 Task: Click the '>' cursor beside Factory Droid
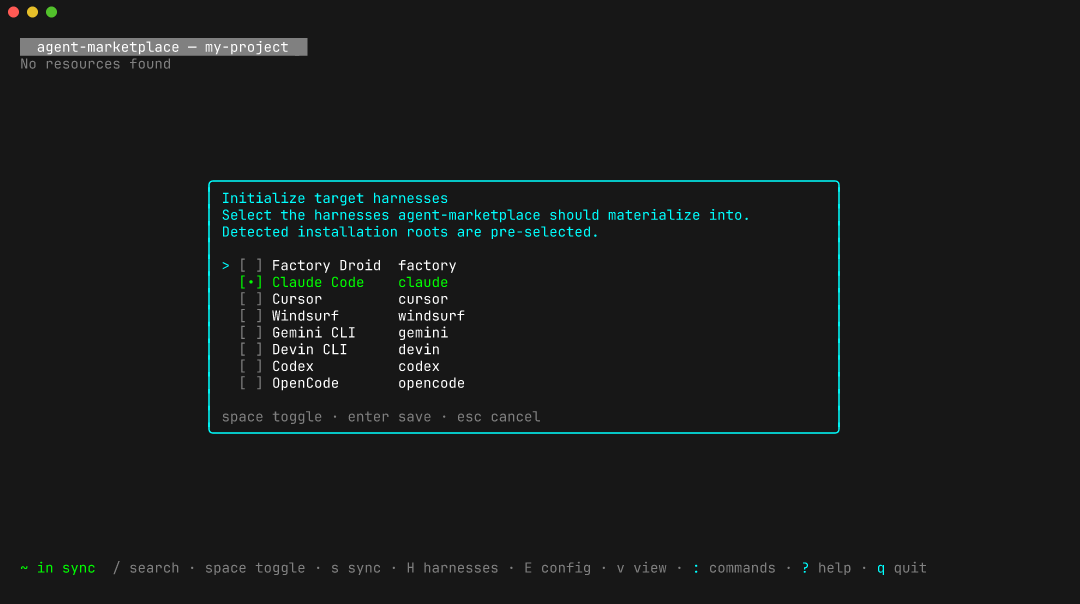coord(226,266)
